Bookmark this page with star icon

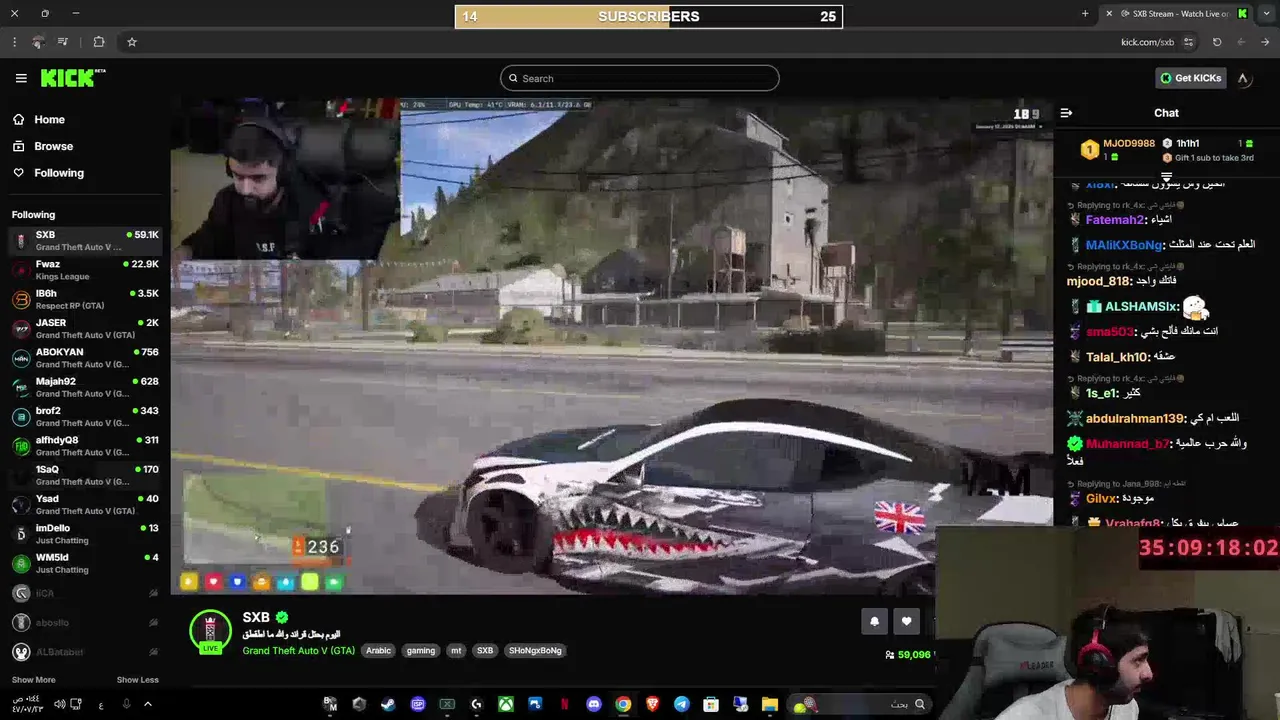[x=131, y=42]
